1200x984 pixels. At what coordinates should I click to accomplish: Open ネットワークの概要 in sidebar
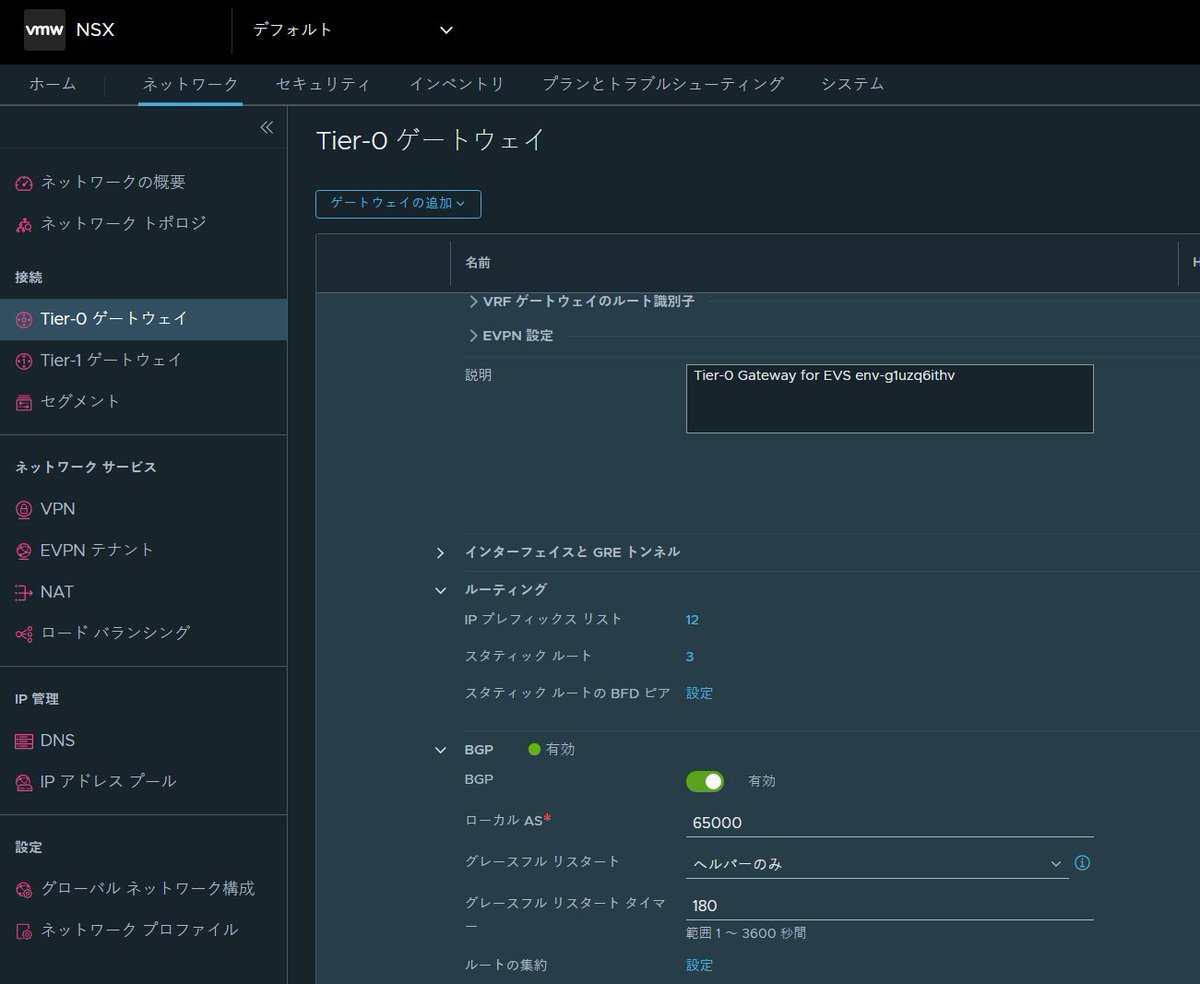[x=113, y=183]
